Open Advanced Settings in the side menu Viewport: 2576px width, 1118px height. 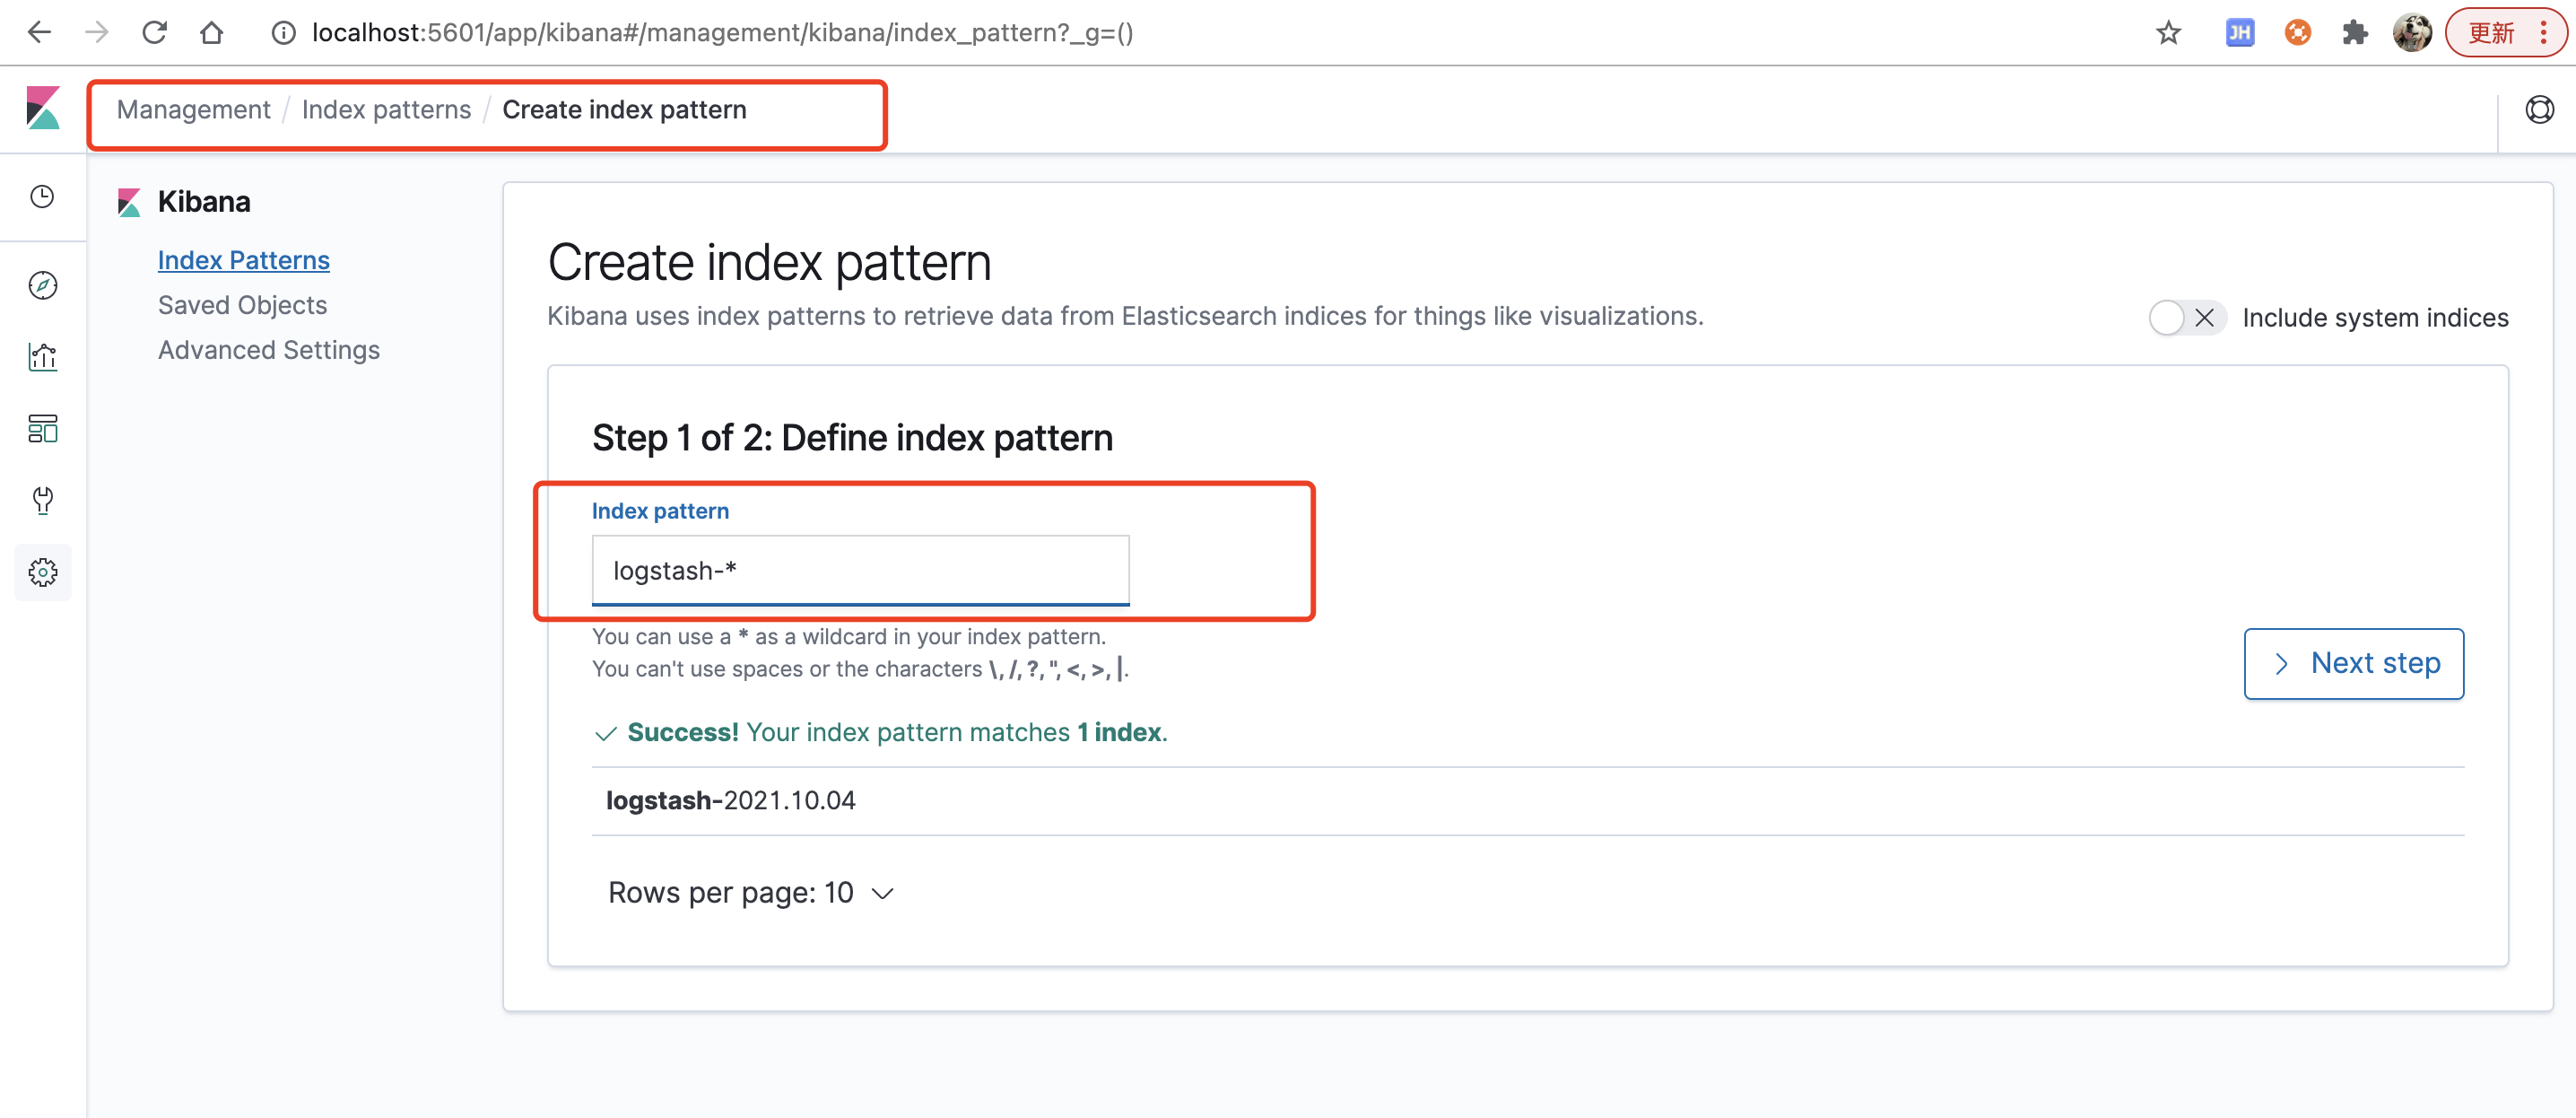tap(268, 350)
